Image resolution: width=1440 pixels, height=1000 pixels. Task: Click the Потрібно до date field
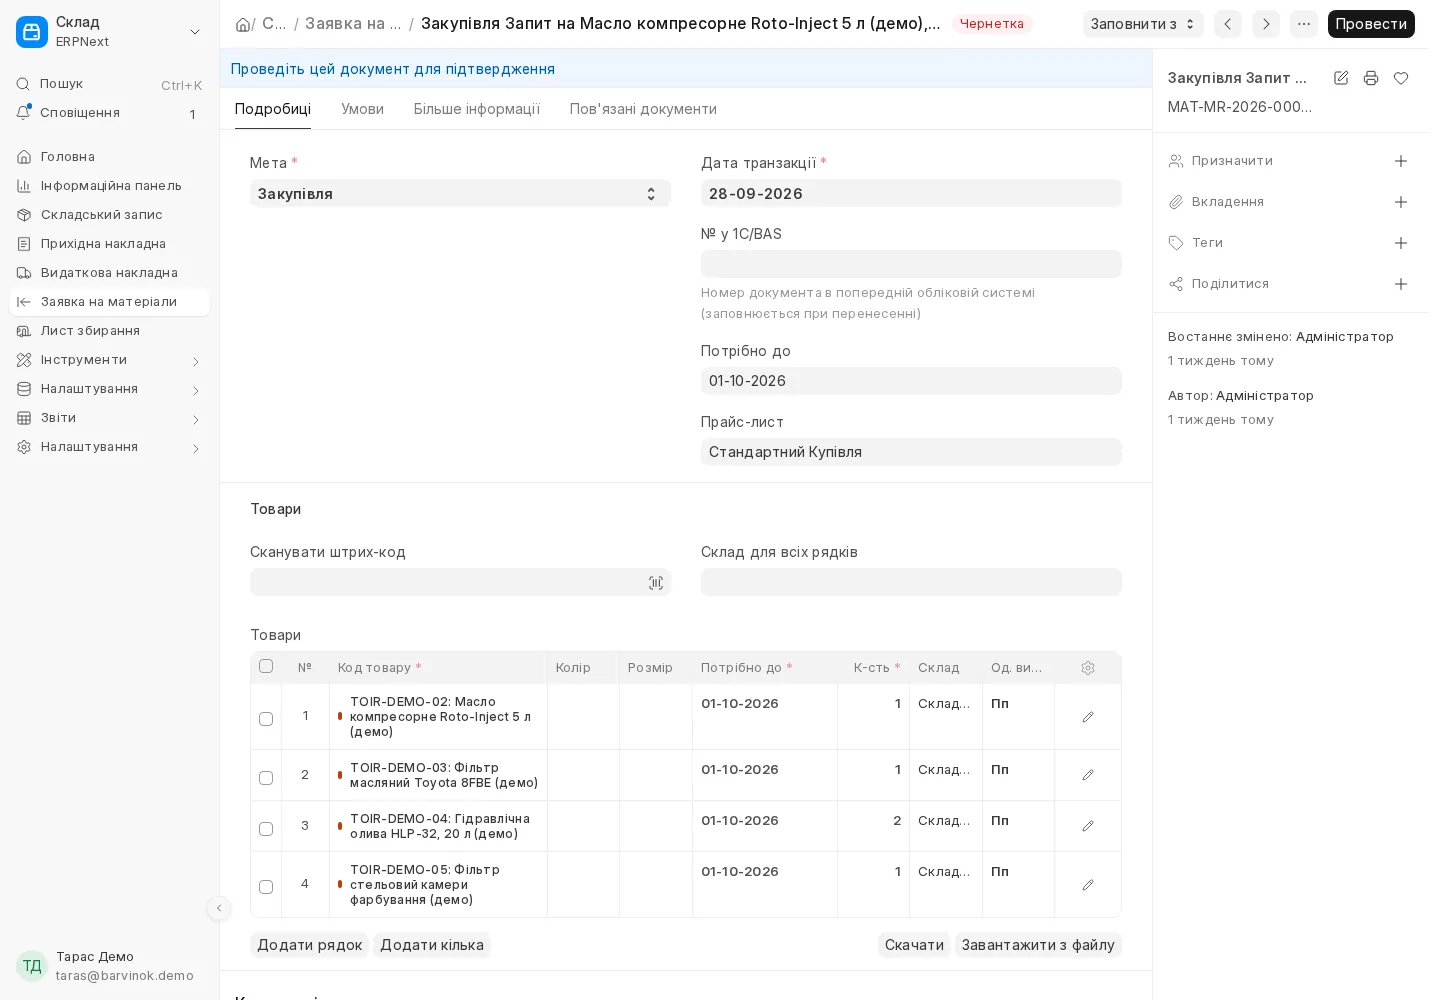click(911, 381)
